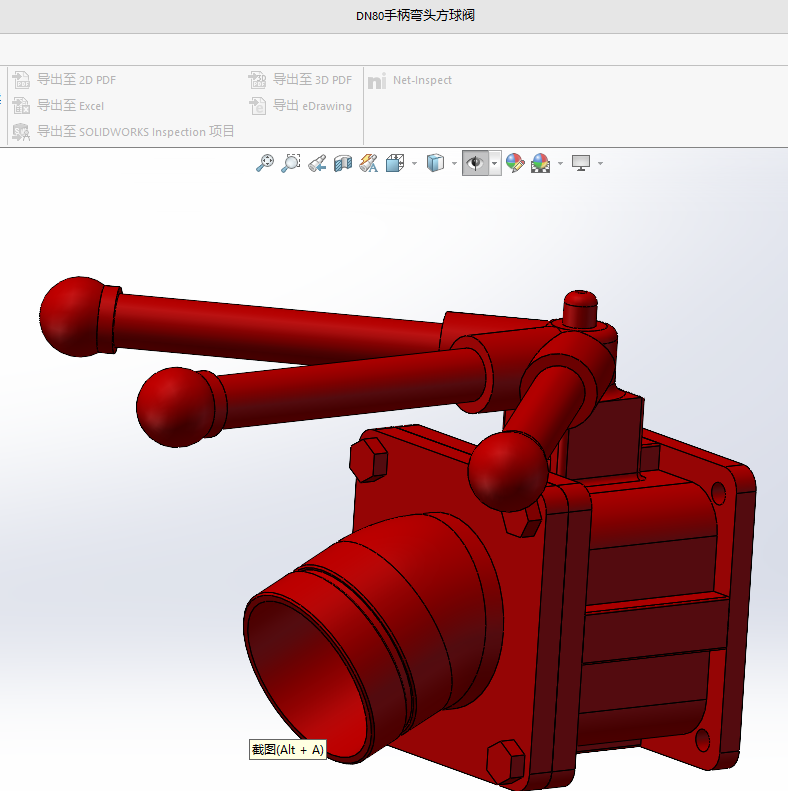The height and width of the screenshot is (791, 788).
Task: Click Edit Appearance color ball icon
Action: coord(515,163)
